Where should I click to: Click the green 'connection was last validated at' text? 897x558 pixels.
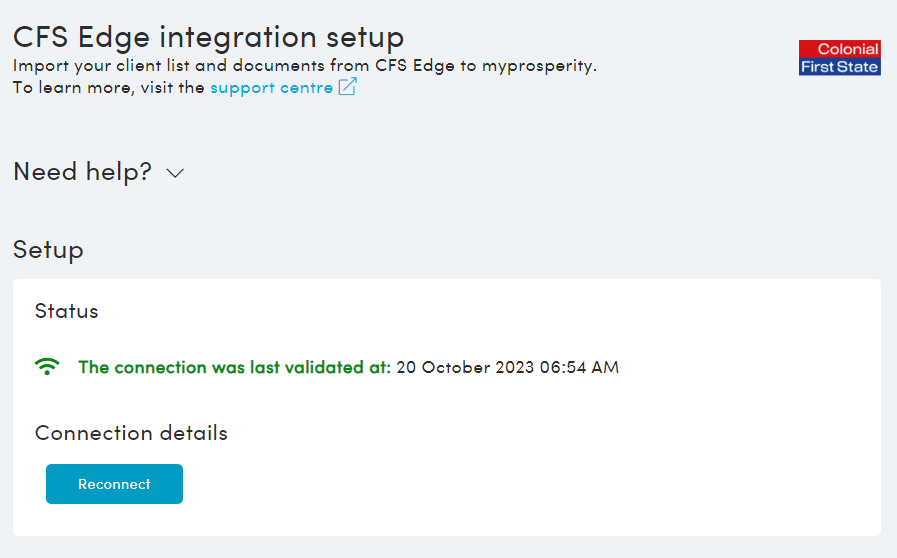(x=234, y=367)
